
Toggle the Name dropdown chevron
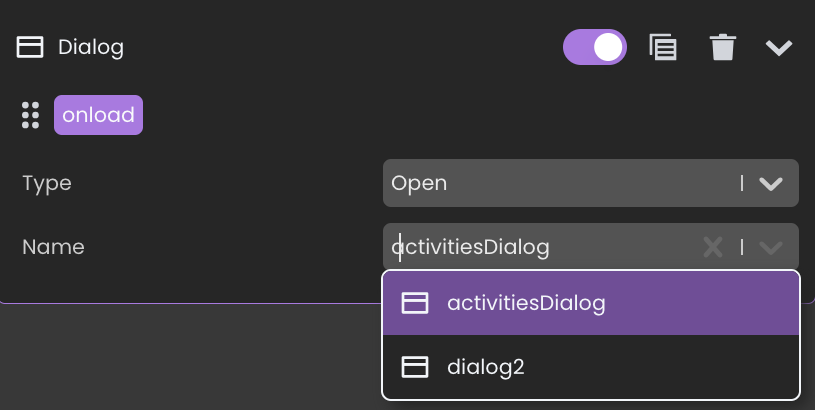click(x=771, y=247)
